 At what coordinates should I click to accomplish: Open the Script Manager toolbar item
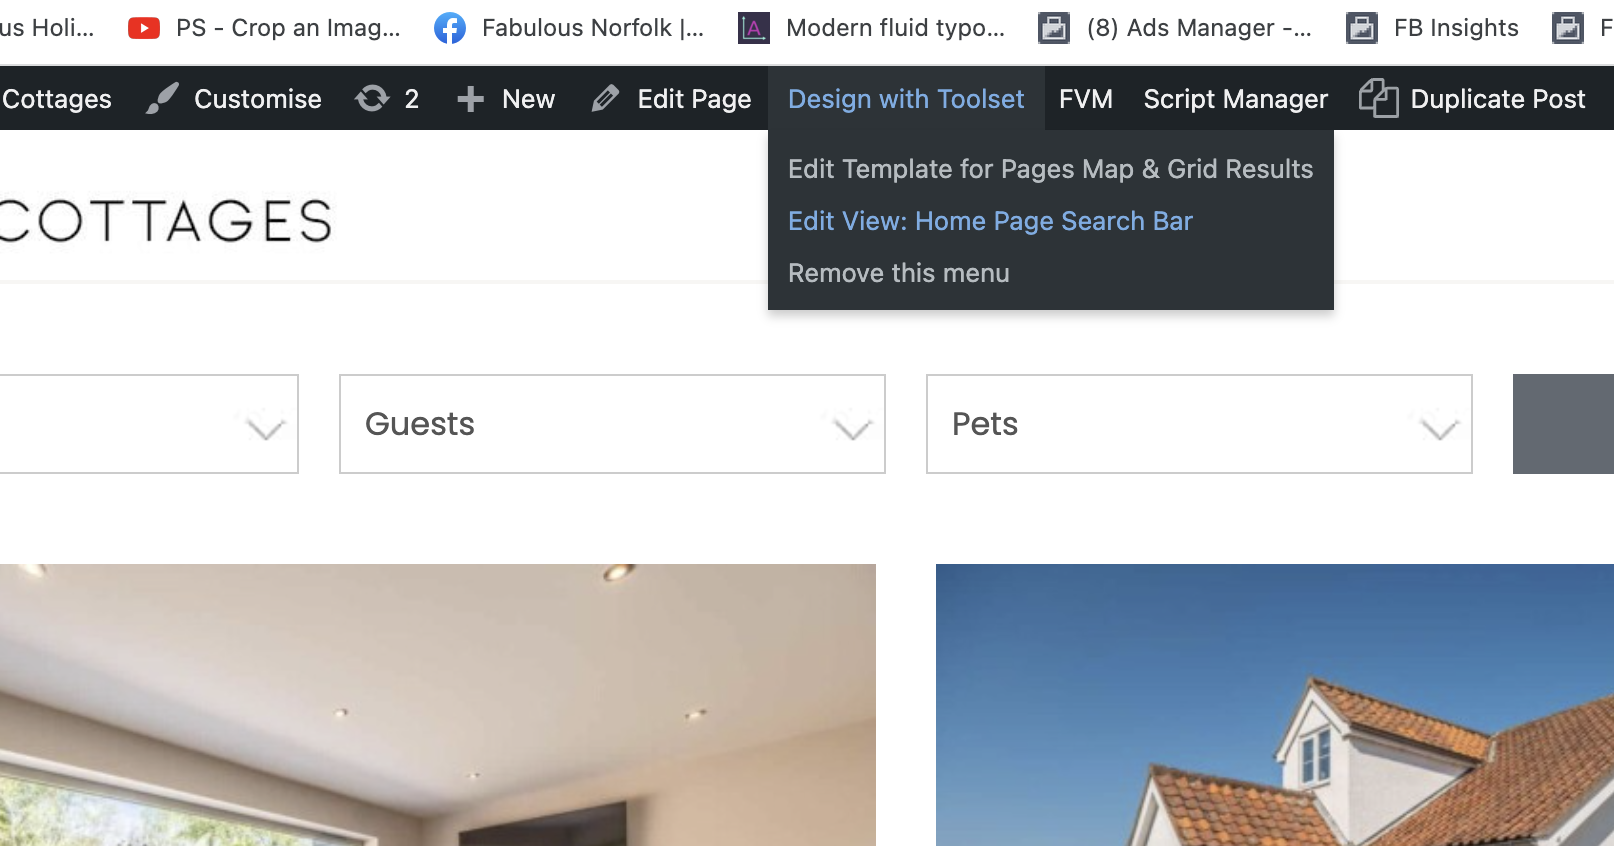(1235, 98)
